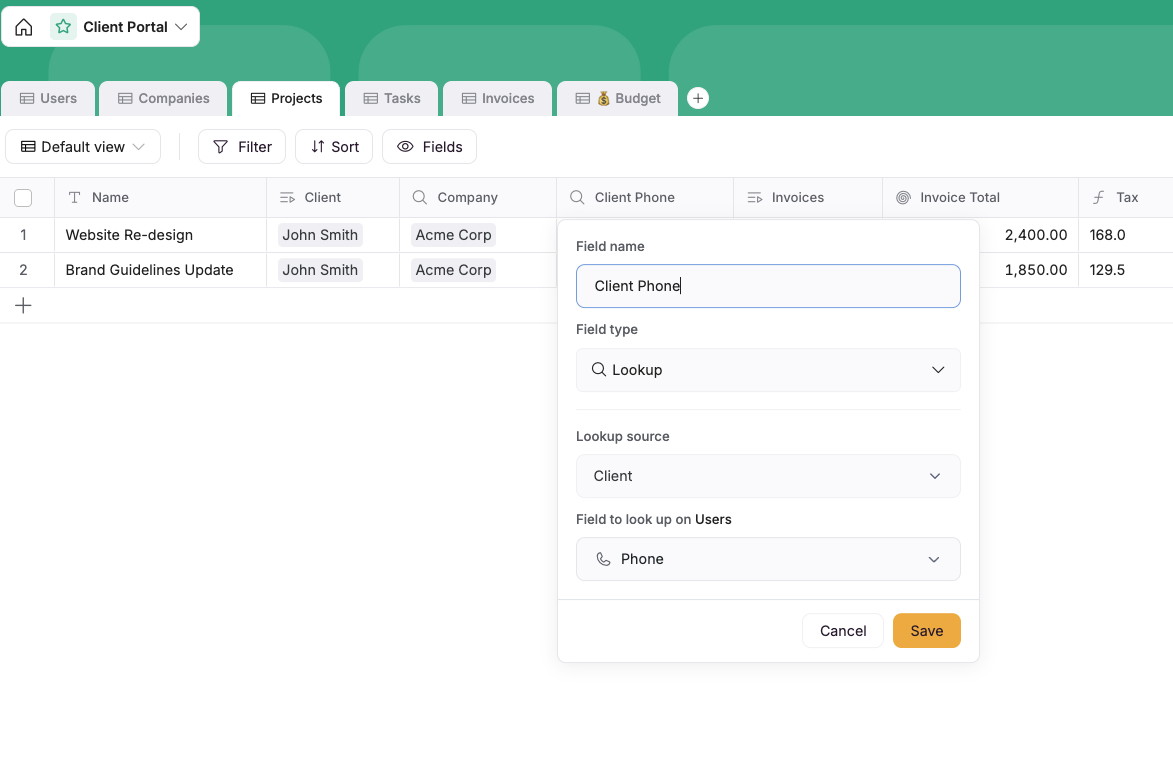The height and width of the screenshot is (779, 1173).
Task: Open the Client Portal workspace dropdown chevron
Action: point(181,27)
